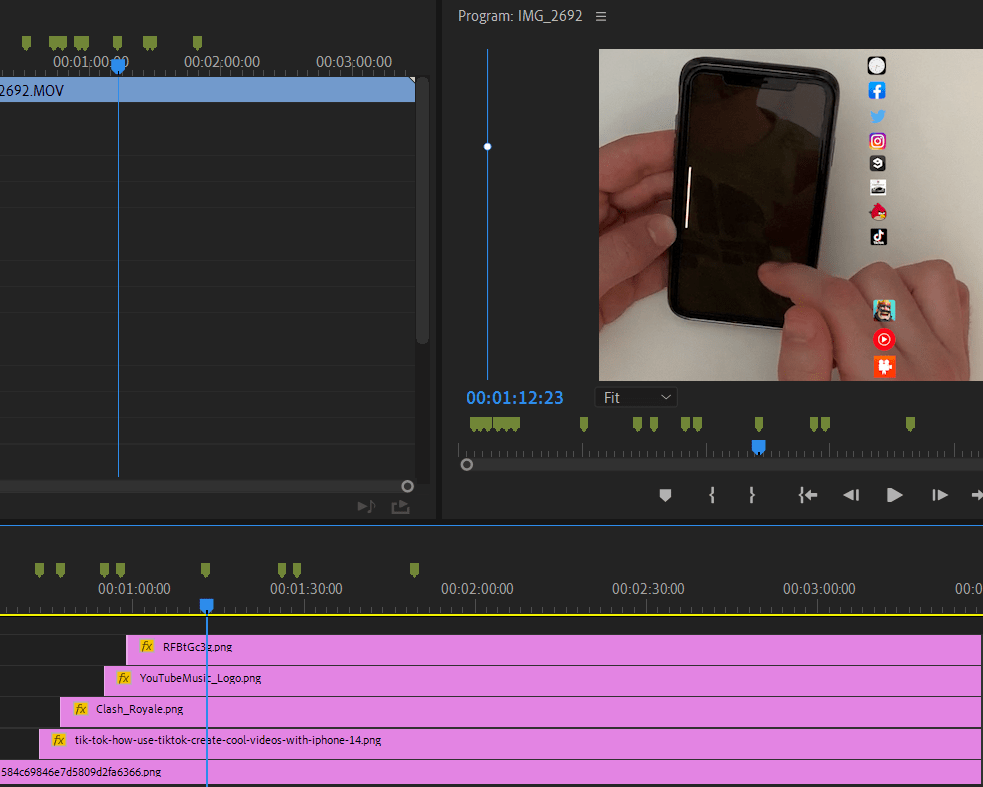Click the fx badge on the Clash_Royale.png clip

(80, 711)
